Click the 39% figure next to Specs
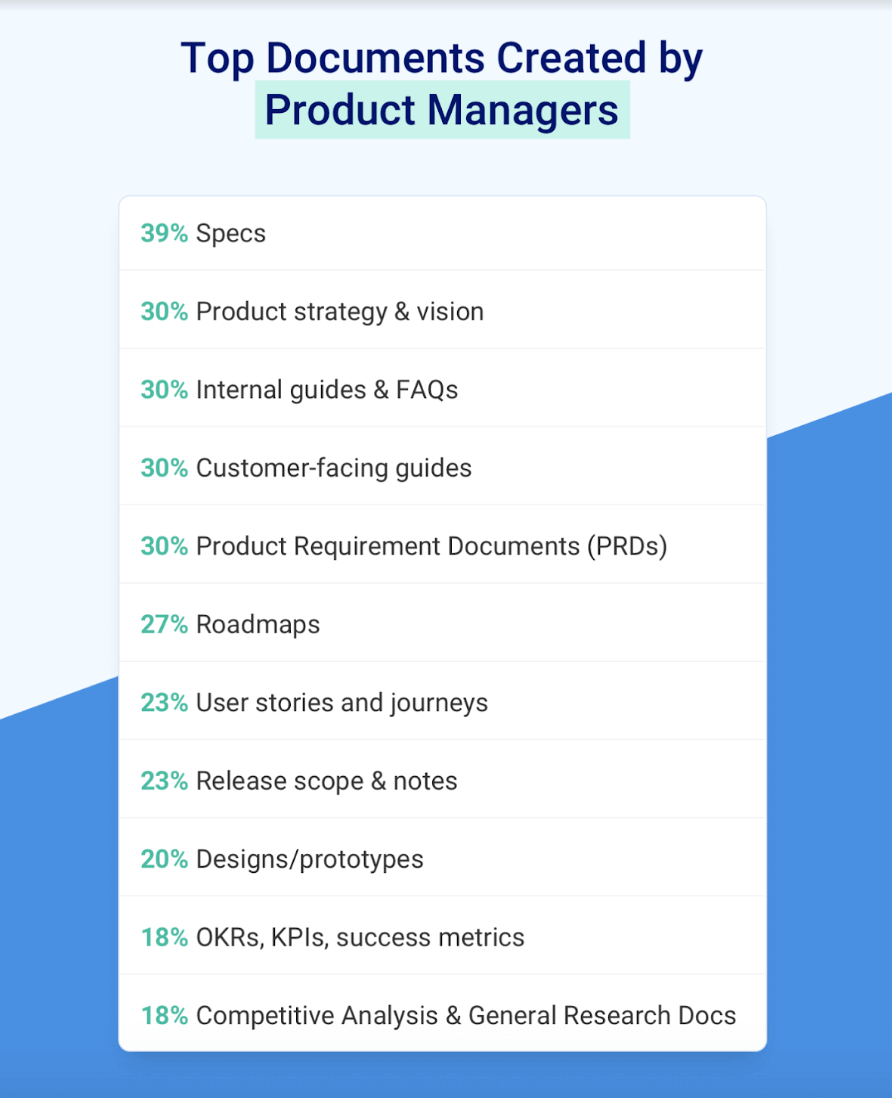Image resolution: width=892 pixels, height=1098 pixels. (164, 234)
